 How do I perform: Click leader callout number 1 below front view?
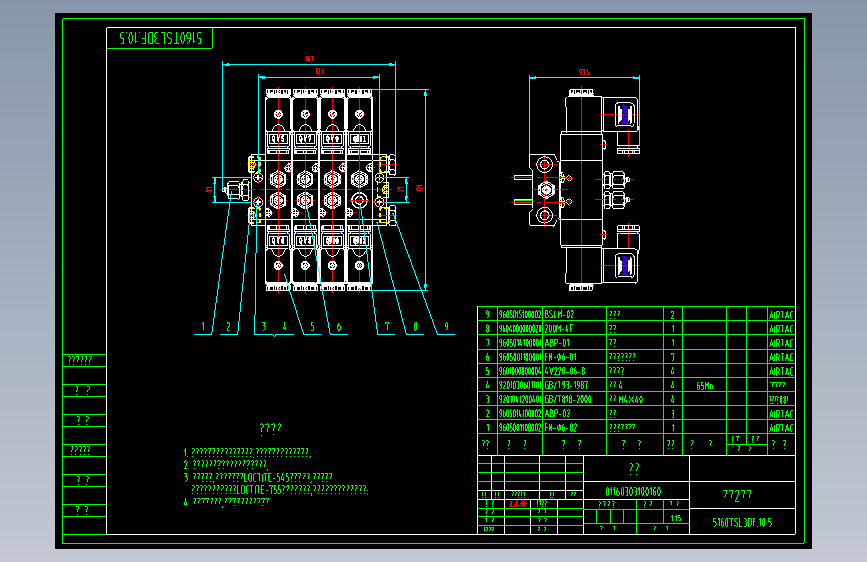click(203, 327)
